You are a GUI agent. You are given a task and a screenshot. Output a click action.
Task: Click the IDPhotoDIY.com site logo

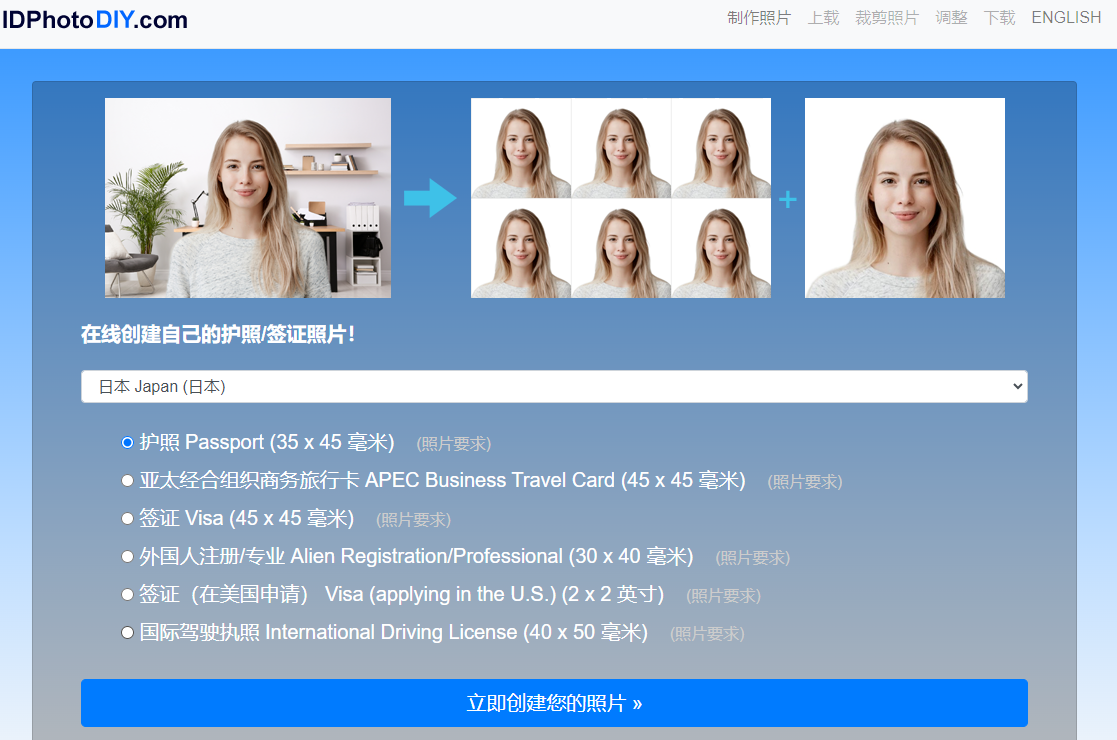[x=94, y=20]
